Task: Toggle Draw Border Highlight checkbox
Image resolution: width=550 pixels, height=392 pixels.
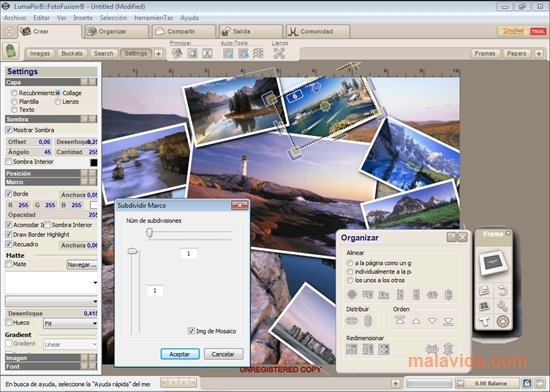Action: point(9,235)
